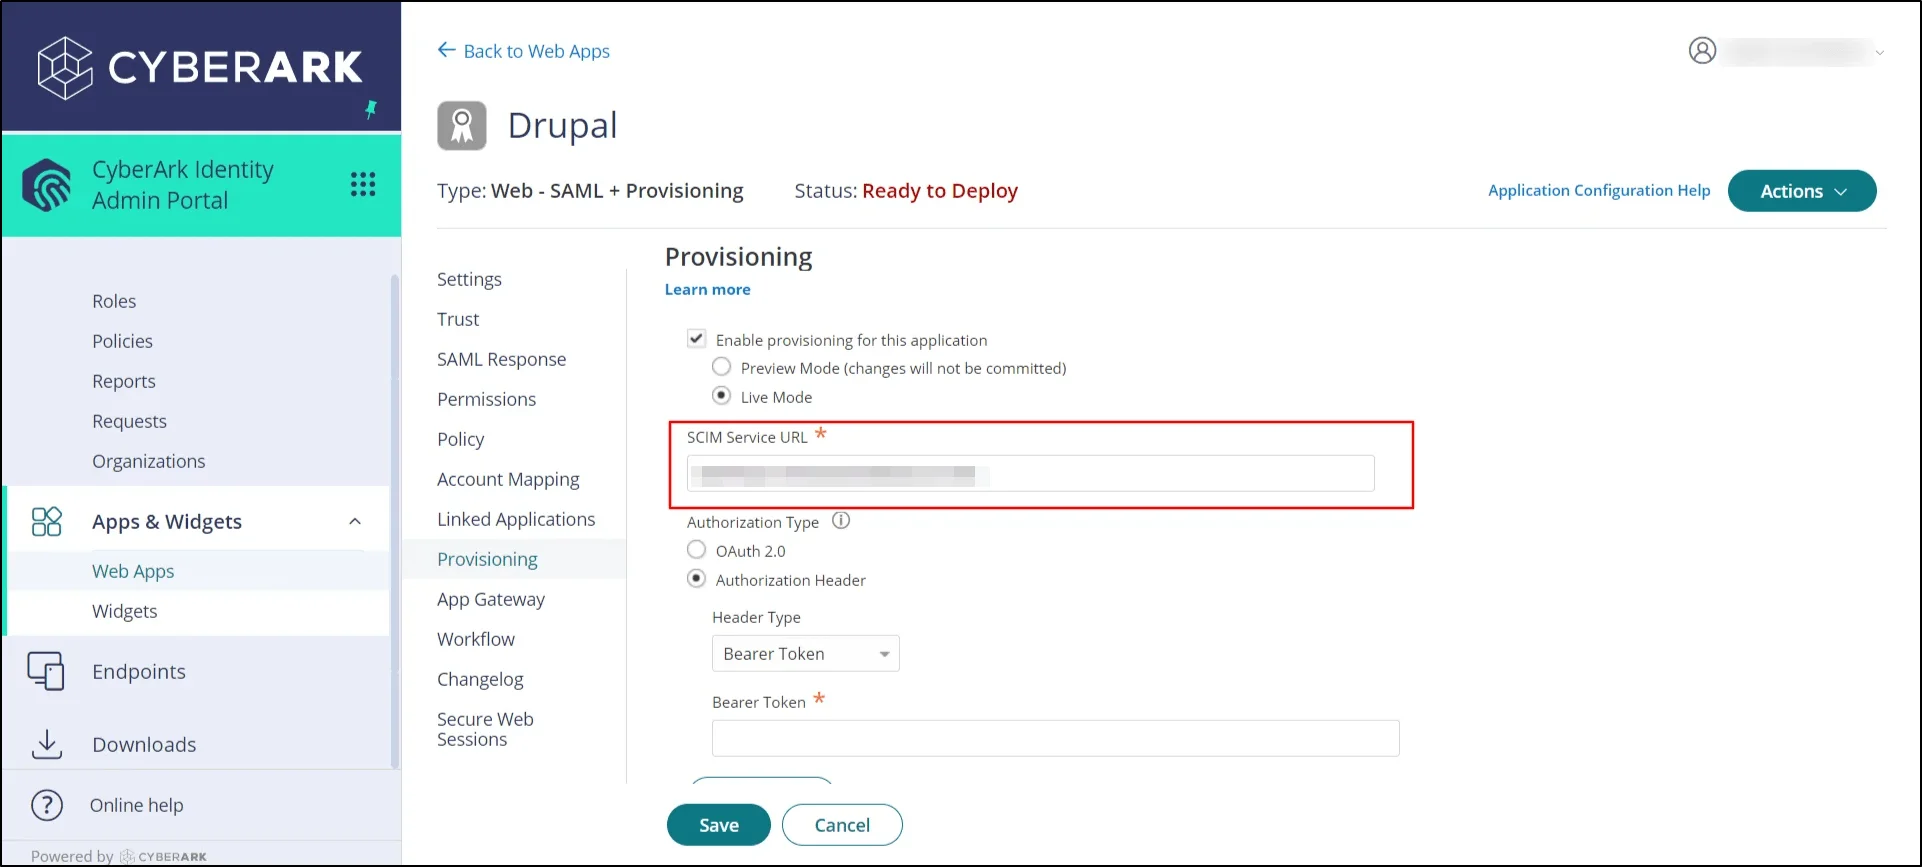This screenshot has width=1922, height=867.
Task: Expand the user account menu chevron
Action: tap(1880, 52)
